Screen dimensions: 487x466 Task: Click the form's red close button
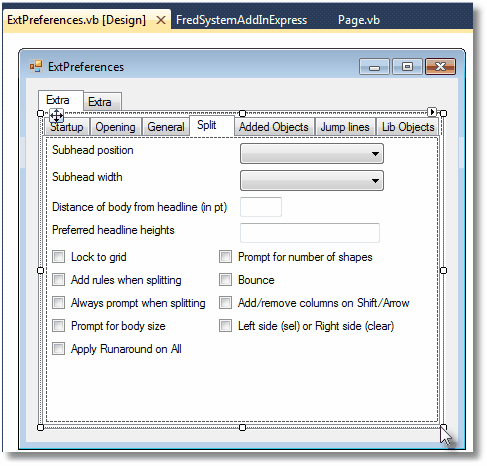(440, 67)
